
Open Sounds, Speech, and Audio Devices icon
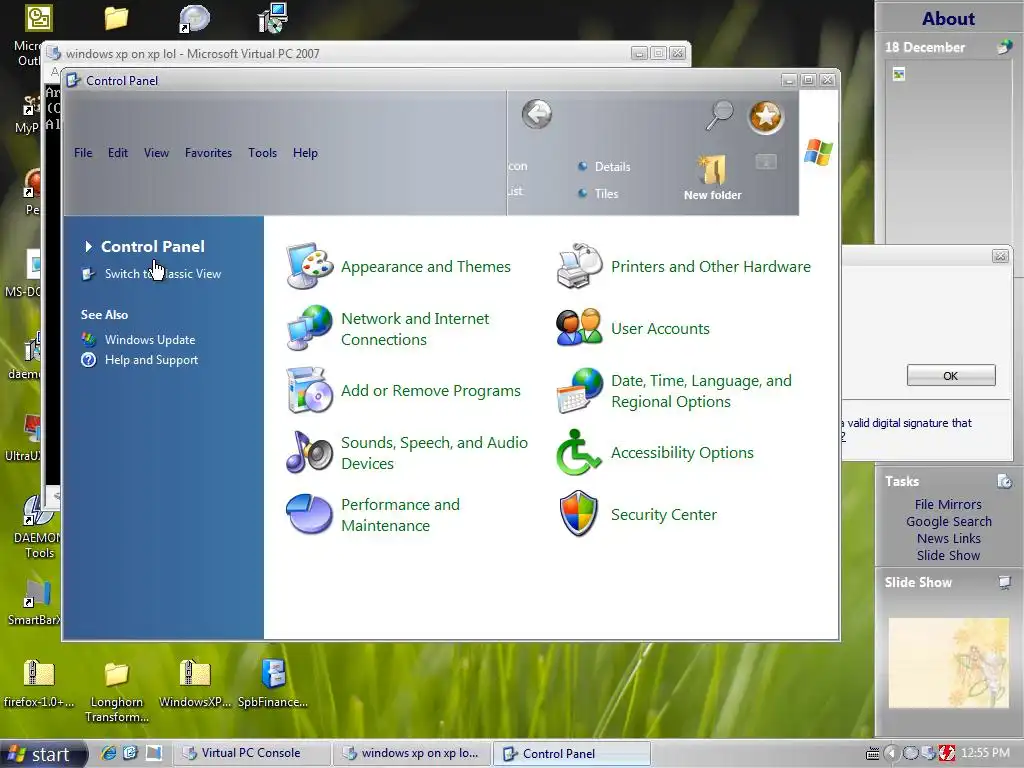point(310,453)
